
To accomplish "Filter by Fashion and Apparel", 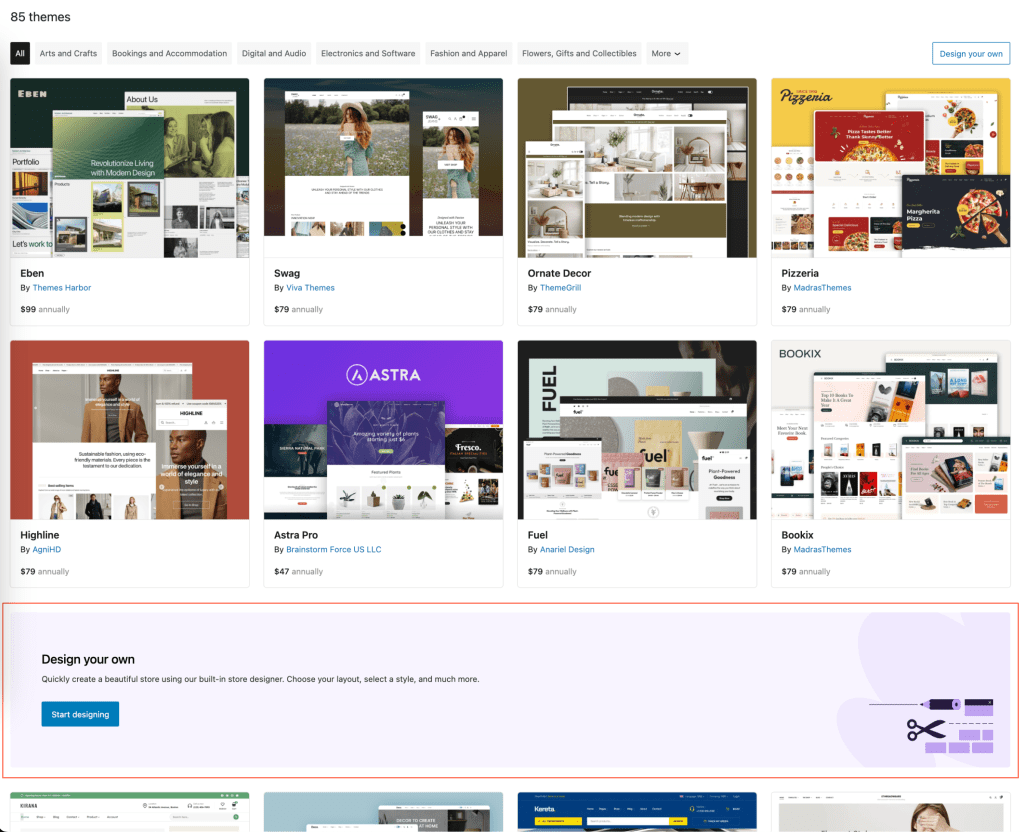I will 468,54.
